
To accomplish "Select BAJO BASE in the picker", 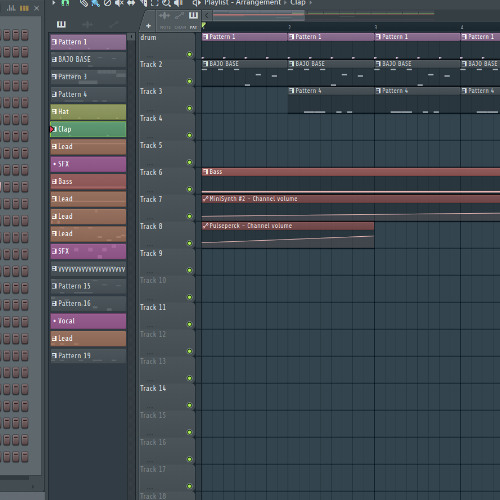I will point(88,59).
